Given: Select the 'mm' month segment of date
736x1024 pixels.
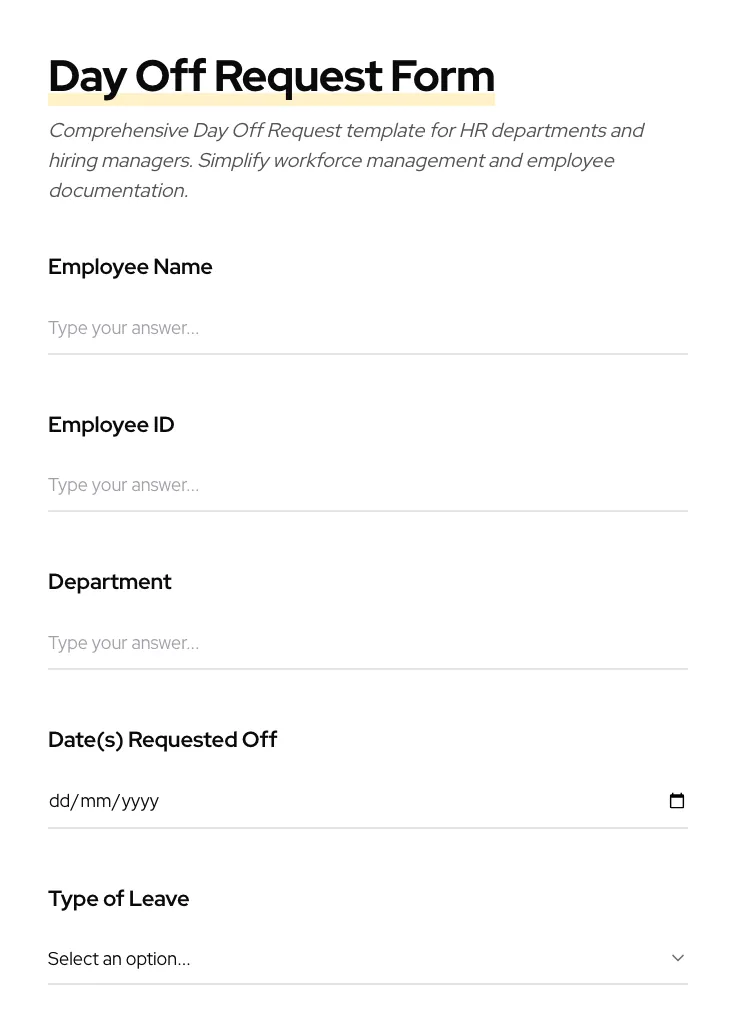Looking at the screenshot, I should [x=96, y=801].
